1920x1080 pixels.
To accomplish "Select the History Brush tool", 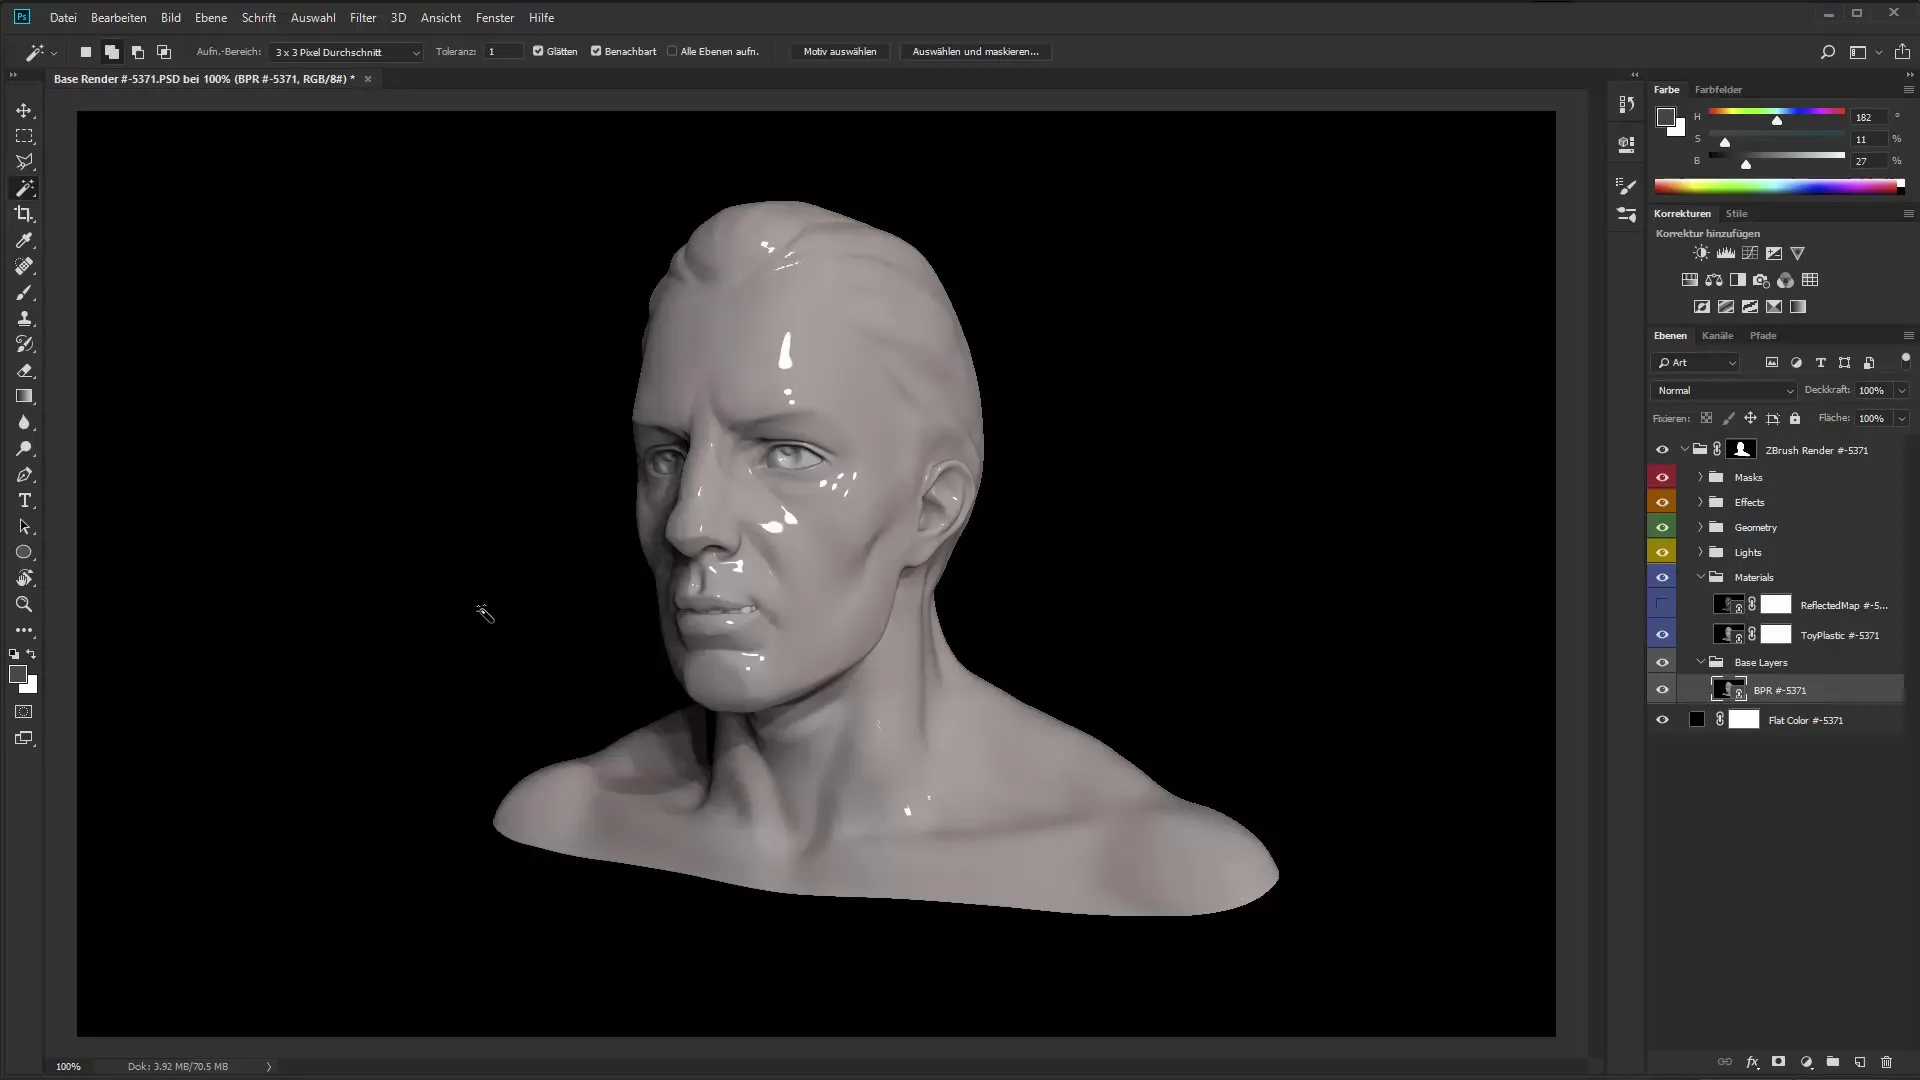I will pyautogui.click(x=24, y=344).
